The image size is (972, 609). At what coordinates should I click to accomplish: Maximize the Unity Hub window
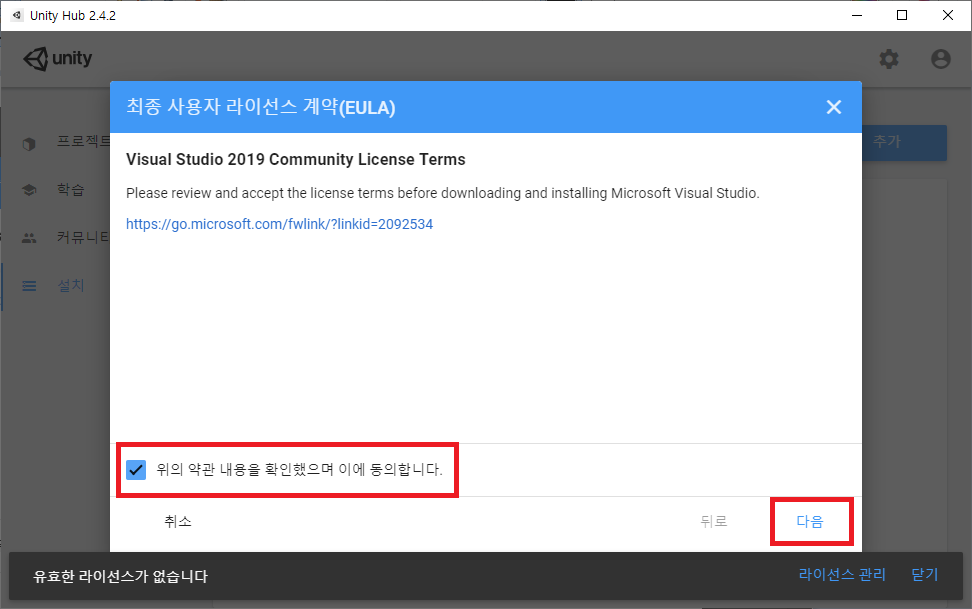tap(902, 16)
